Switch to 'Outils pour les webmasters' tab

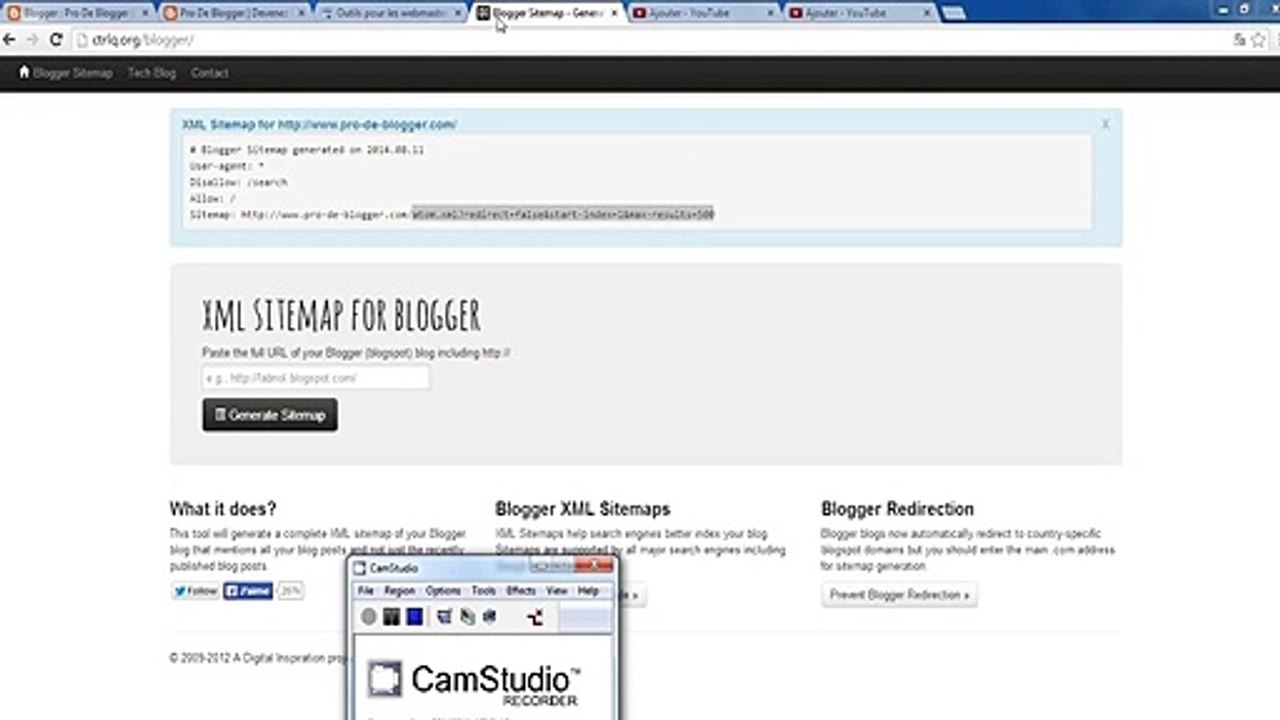click(393, 13)
